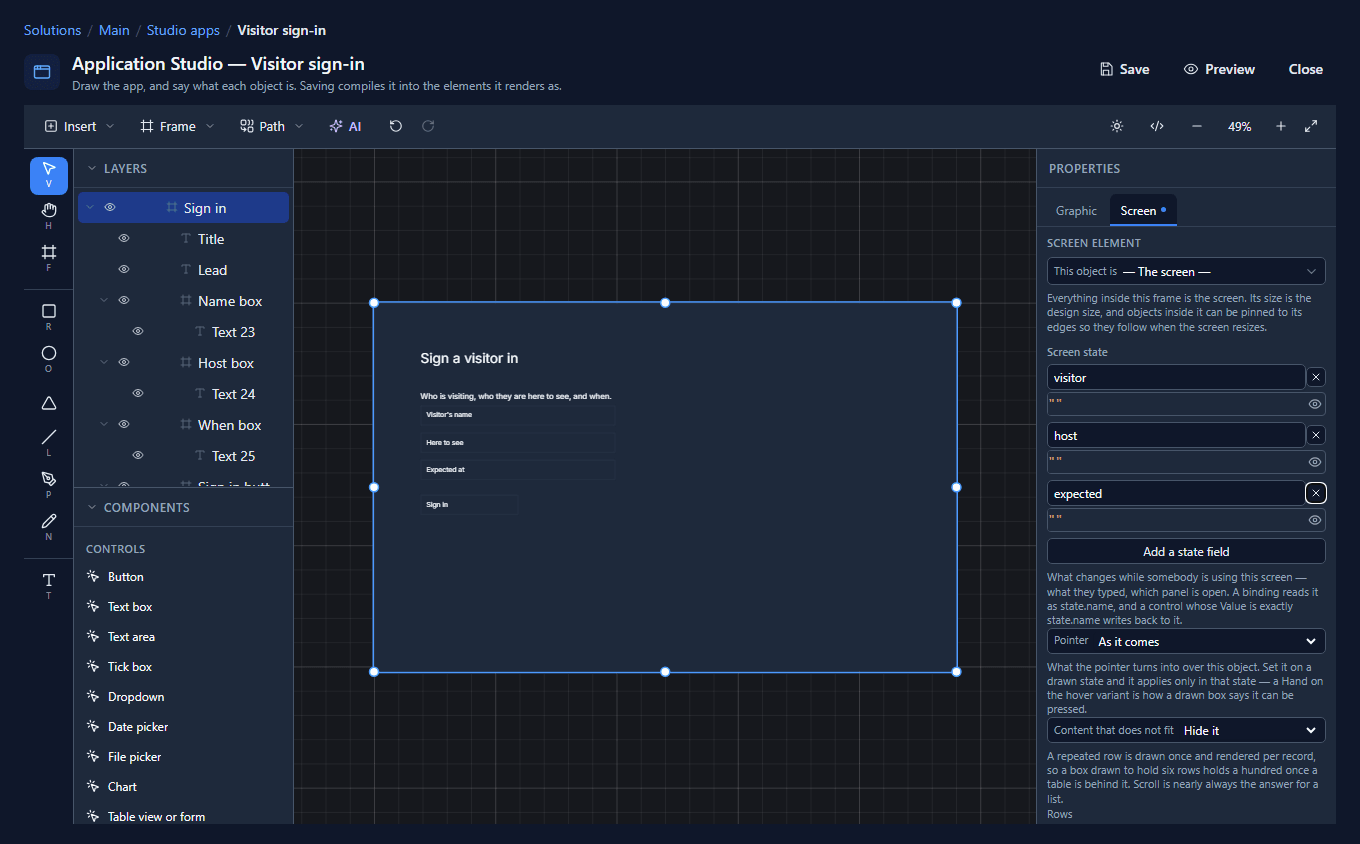
Task: Collapse the Components panel section
Action: tap(92, 508)
